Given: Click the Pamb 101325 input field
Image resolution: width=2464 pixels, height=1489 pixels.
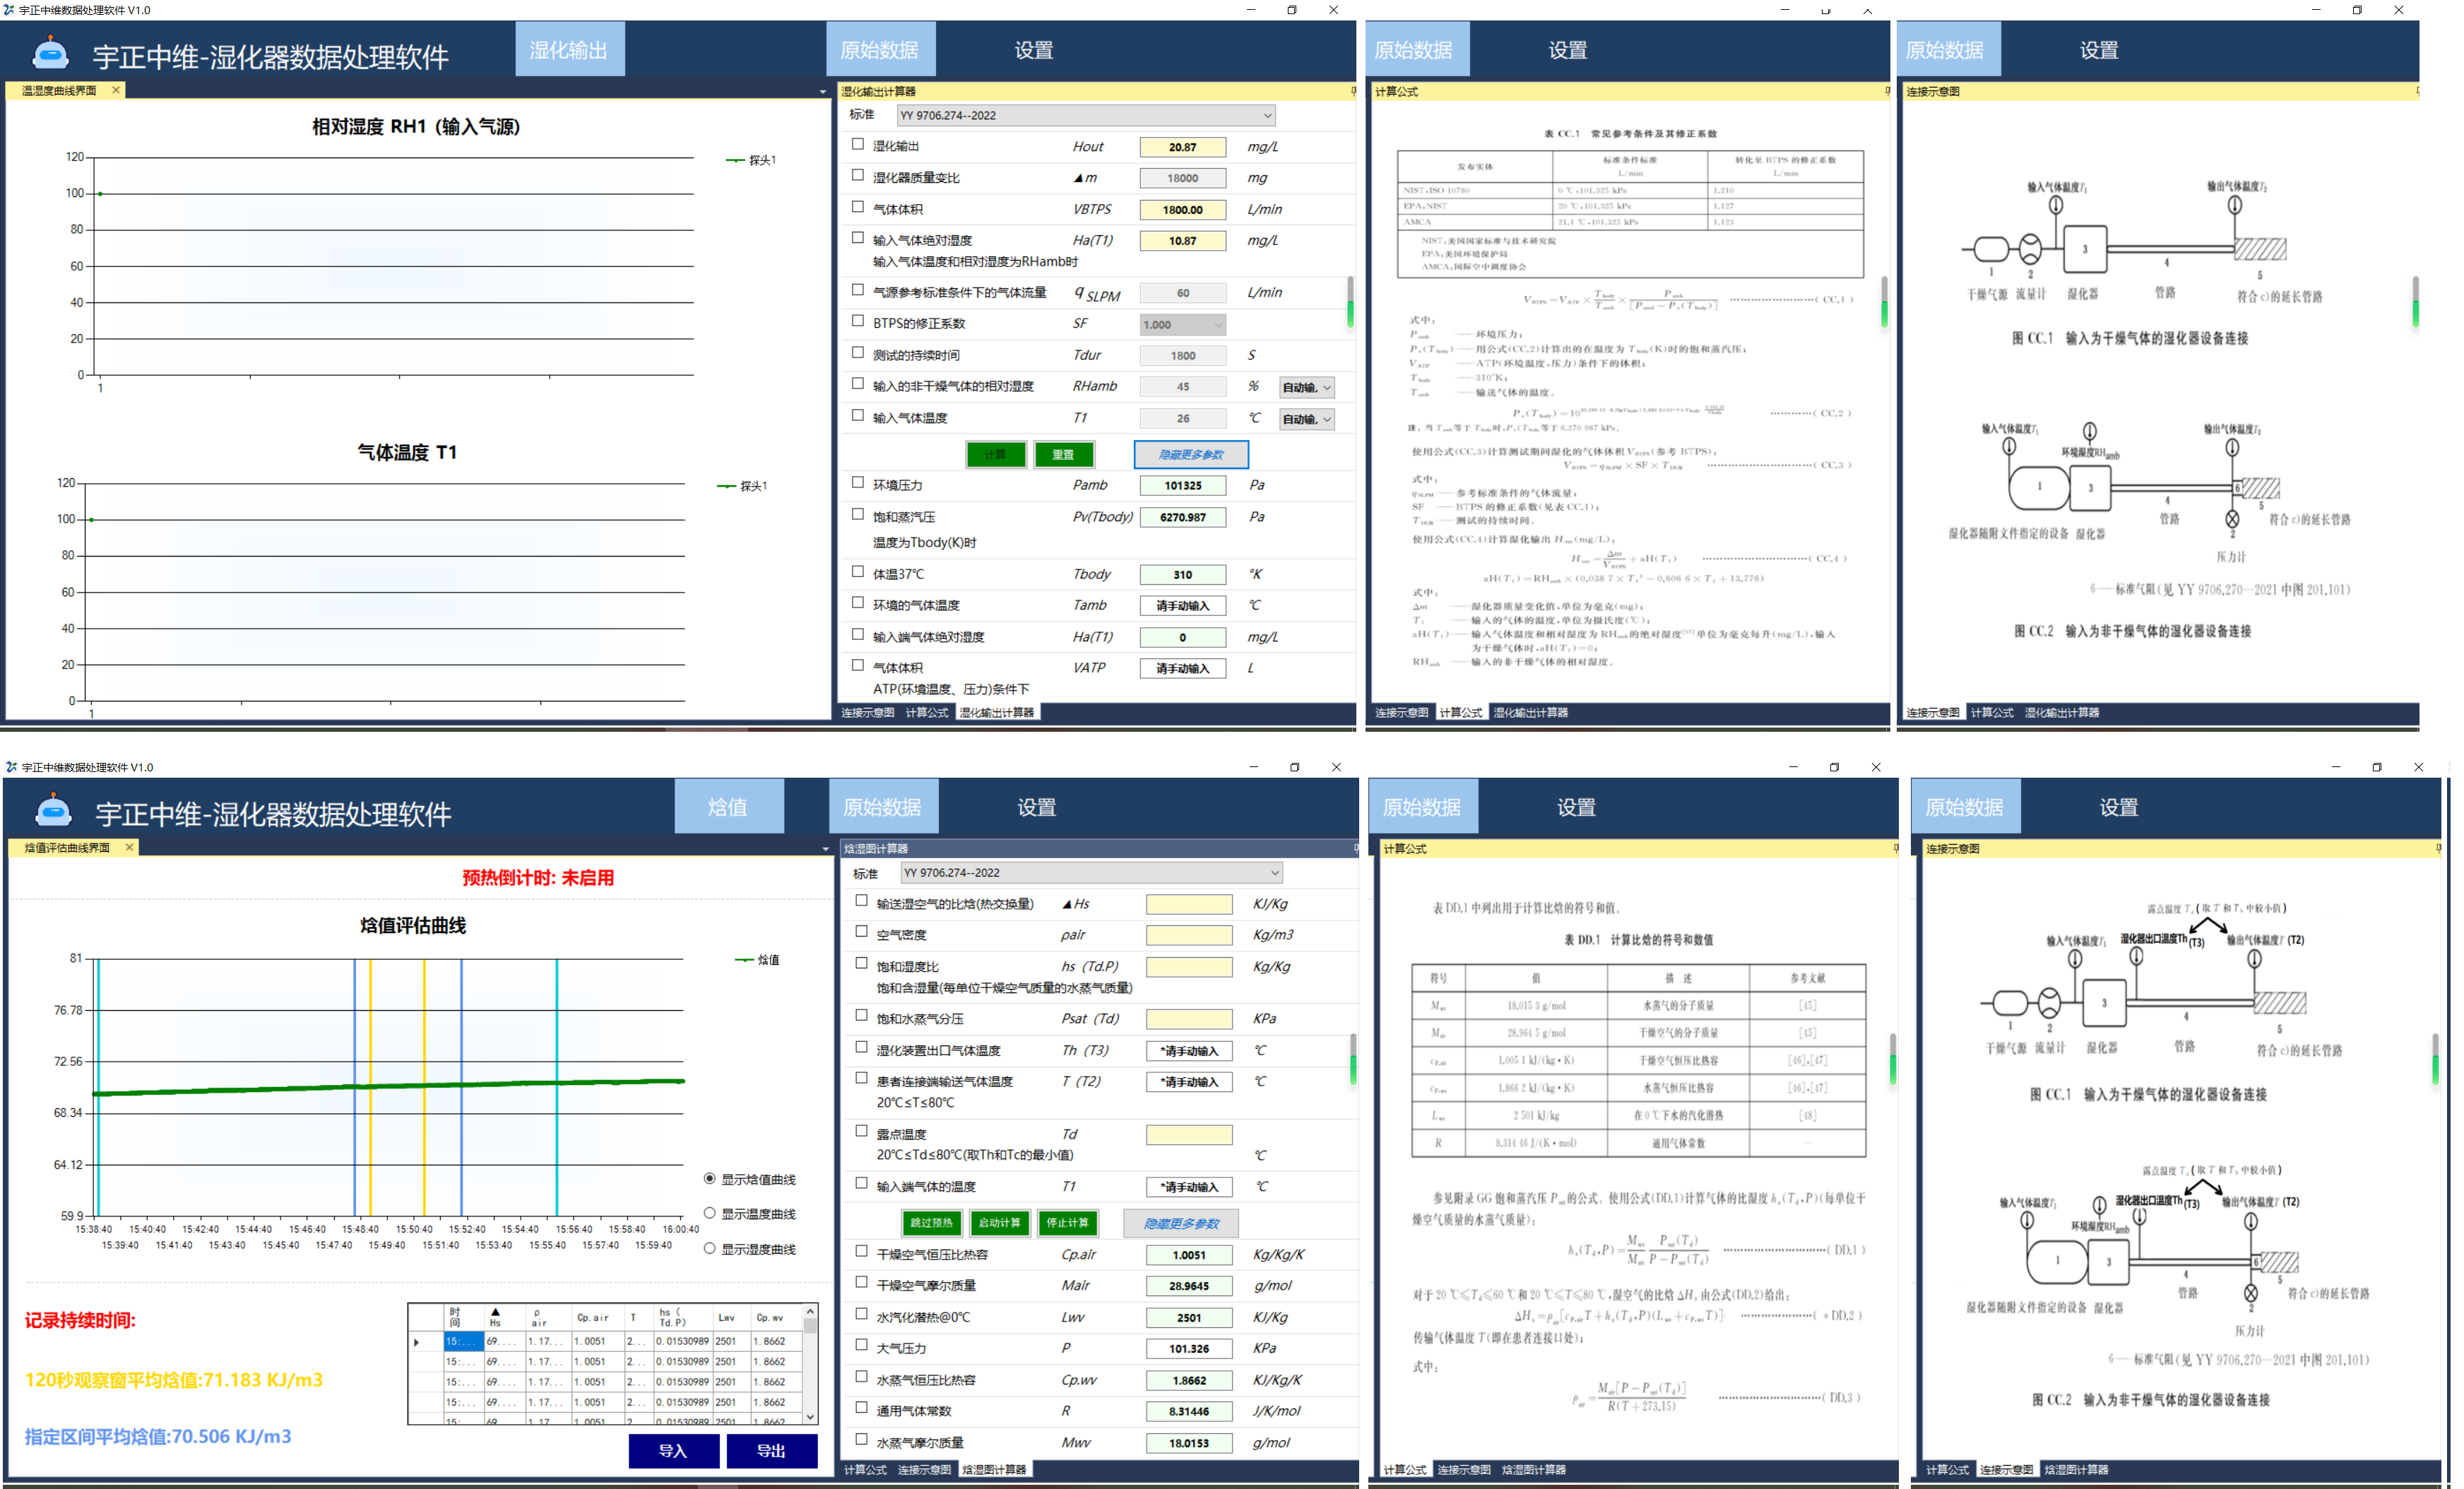Looking at the screenshot, I should pos(1182,486).
